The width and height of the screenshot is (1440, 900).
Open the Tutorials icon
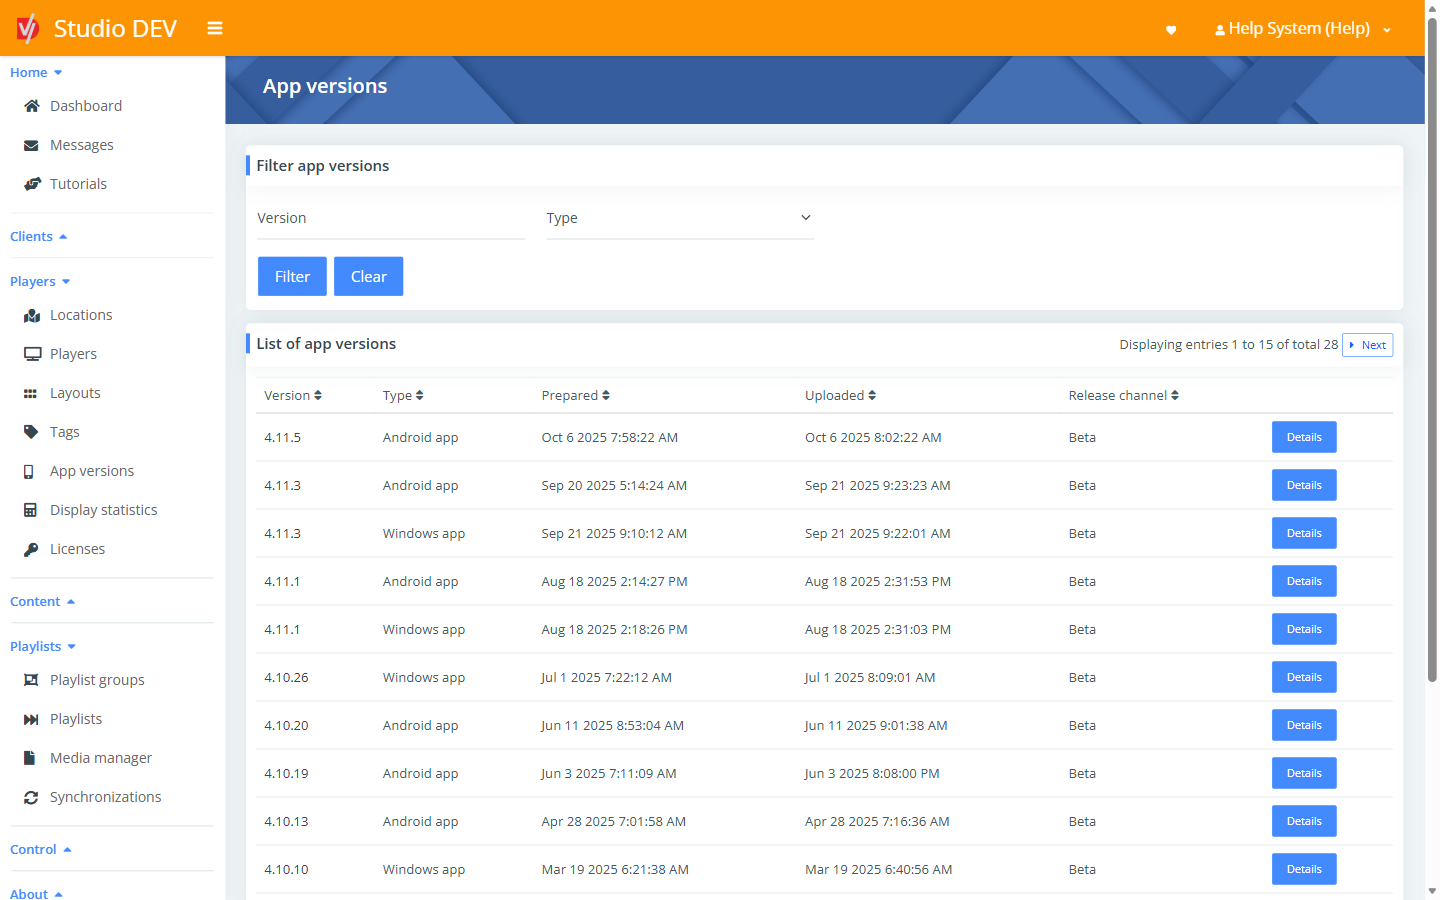point(32,184)
